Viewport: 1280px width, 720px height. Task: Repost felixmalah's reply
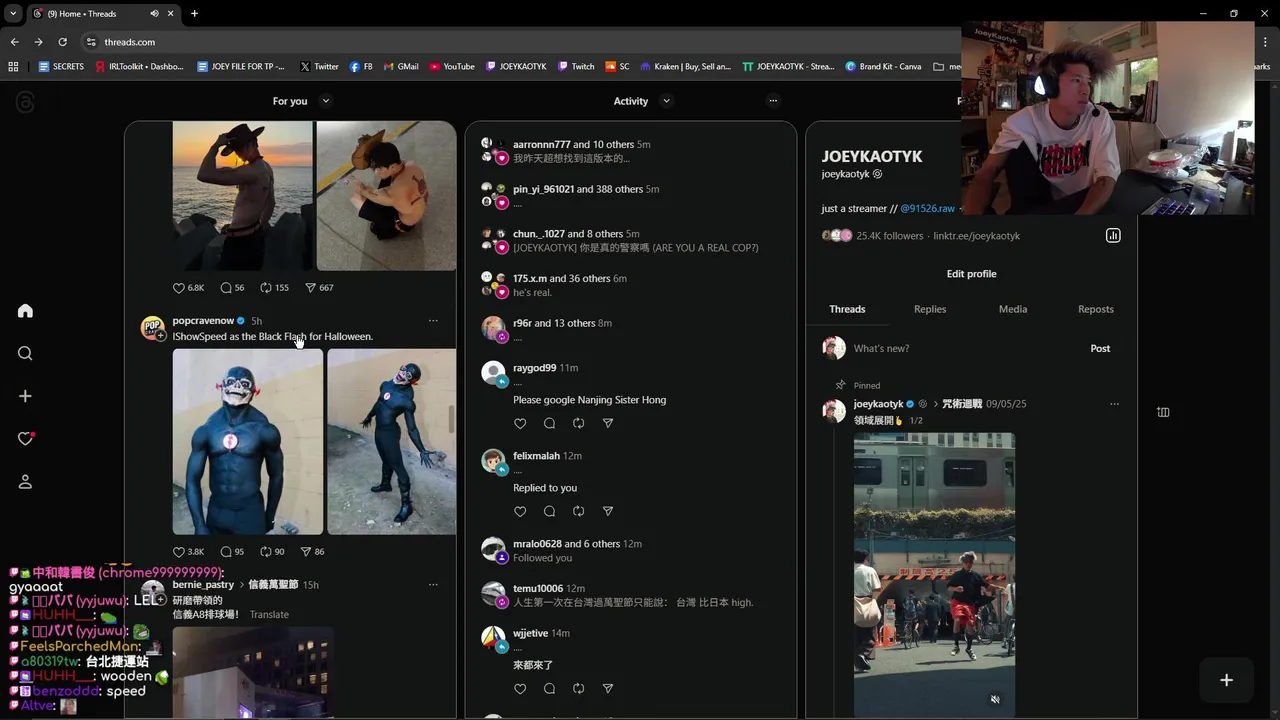click(x=578, y=512)
